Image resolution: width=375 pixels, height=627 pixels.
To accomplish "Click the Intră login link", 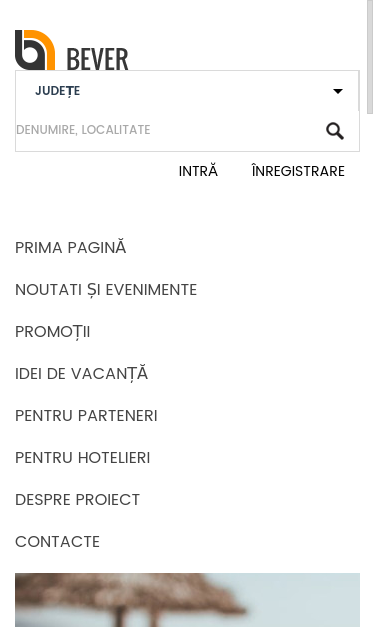I will (198, 171).
